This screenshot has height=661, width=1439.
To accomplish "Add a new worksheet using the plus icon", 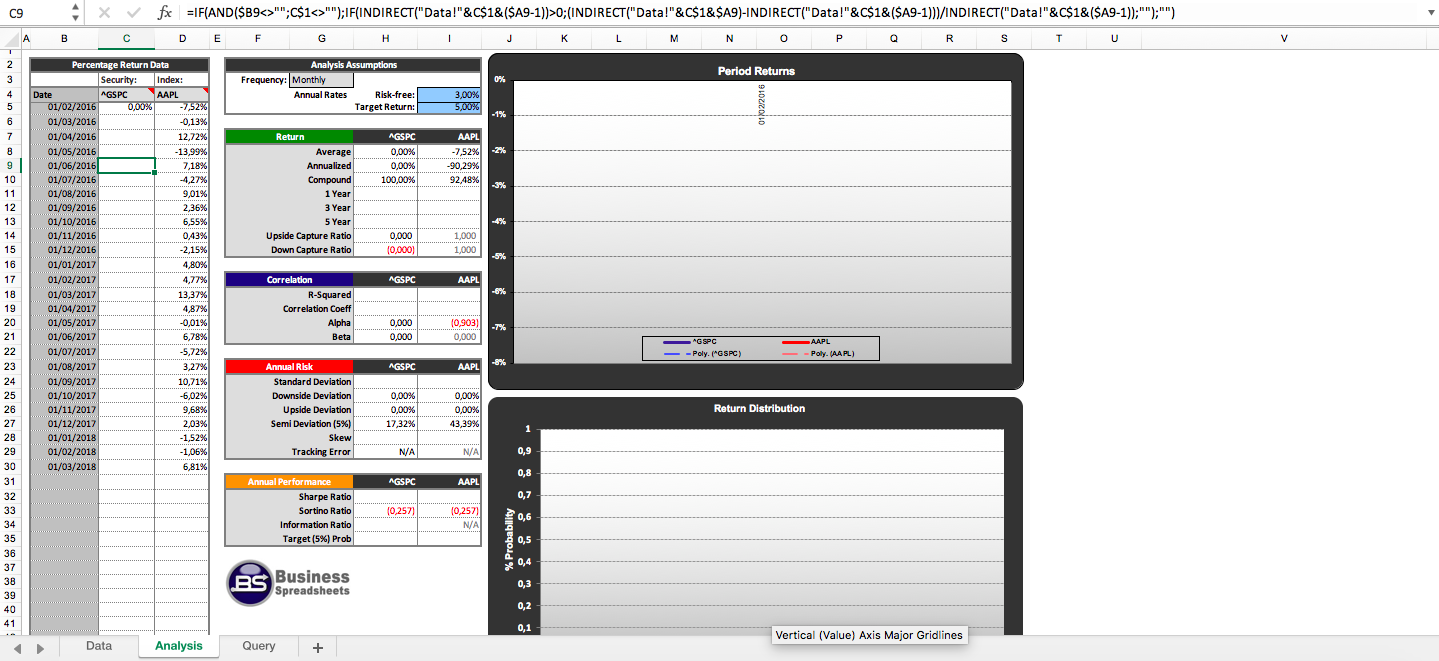I will tap(317, 646).
